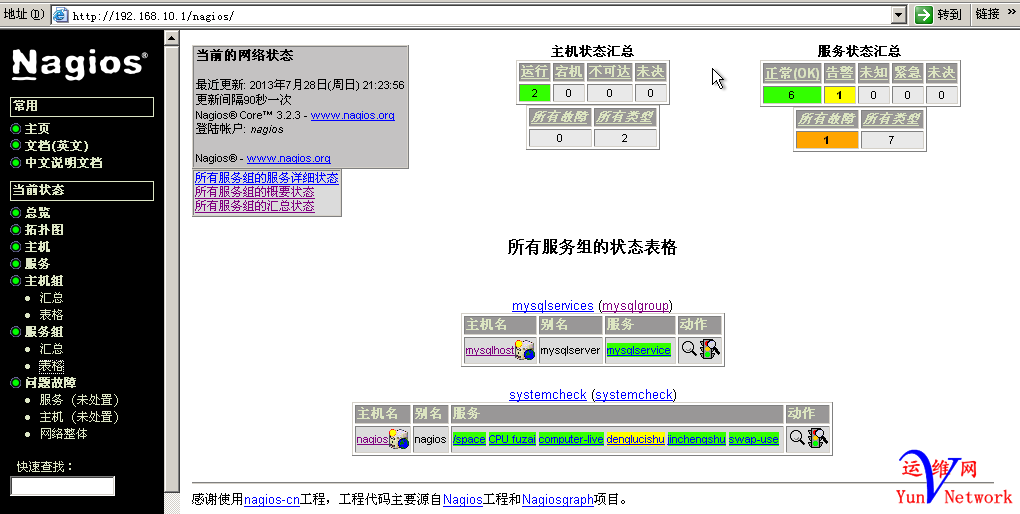Screen dimensions: 1020x514
Task: Open 主页 in the sidebar
Action: (37, 129)
